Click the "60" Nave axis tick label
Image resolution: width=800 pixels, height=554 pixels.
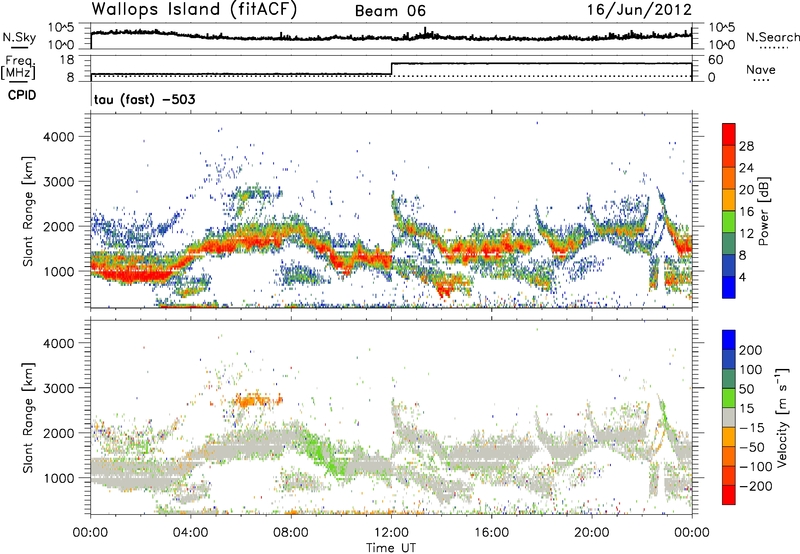pyautogui.click(x=716, y=60)
